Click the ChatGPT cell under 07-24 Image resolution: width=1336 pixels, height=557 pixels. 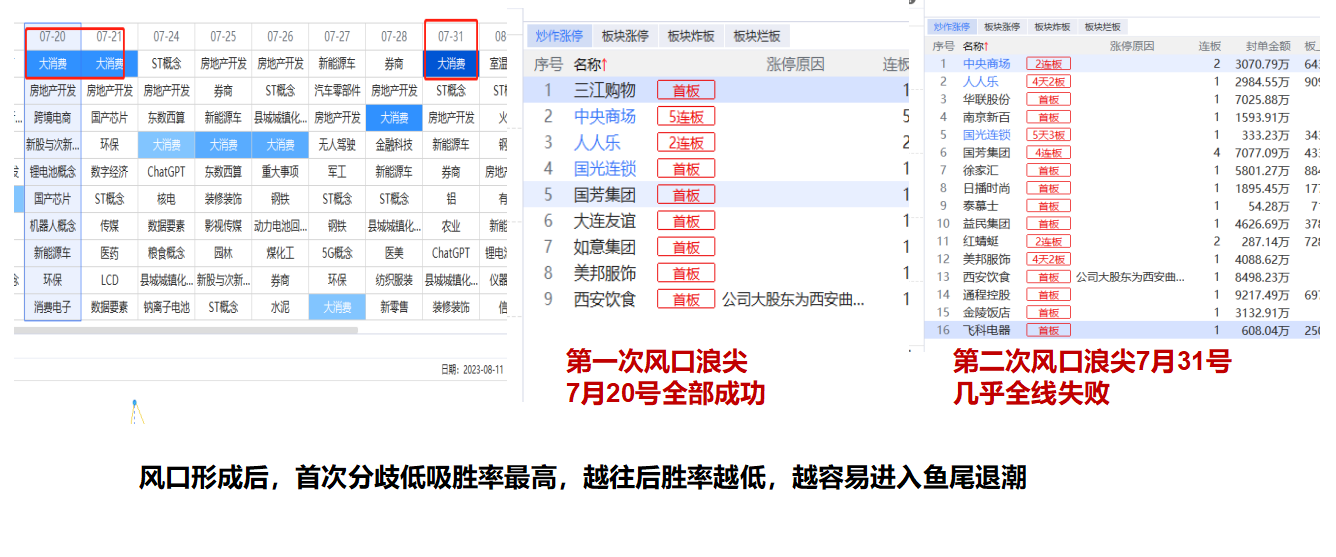tap(167, 172)
